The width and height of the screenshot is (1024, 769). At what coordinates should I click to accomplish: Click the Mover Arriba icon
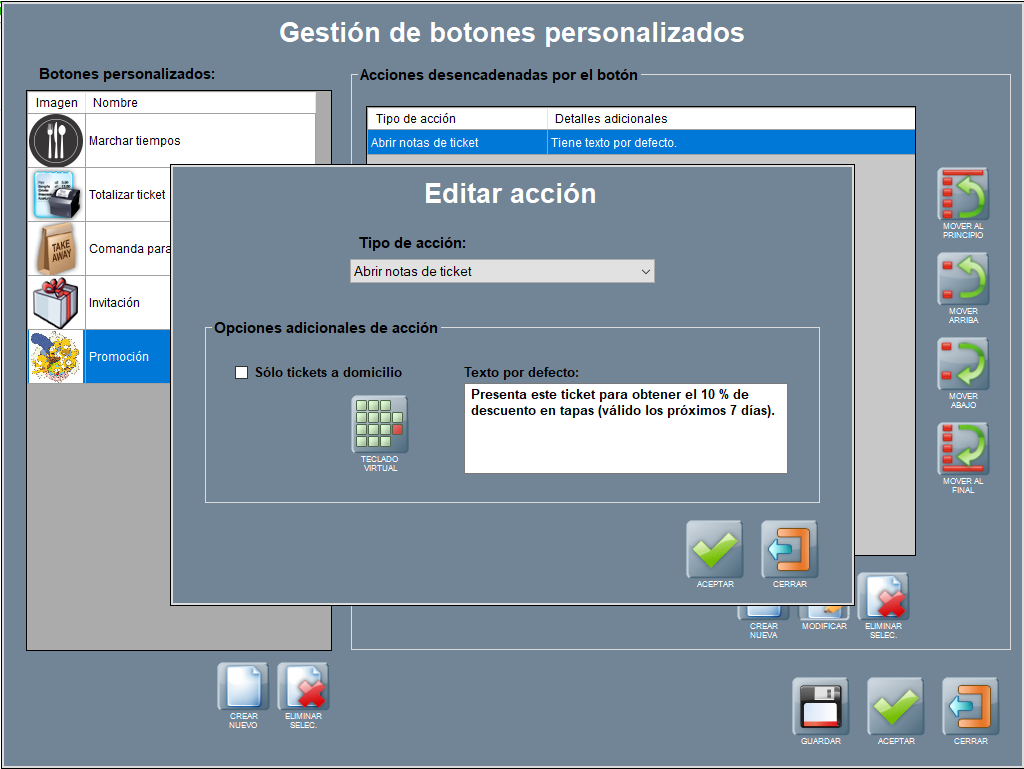[x=962, y=280]
